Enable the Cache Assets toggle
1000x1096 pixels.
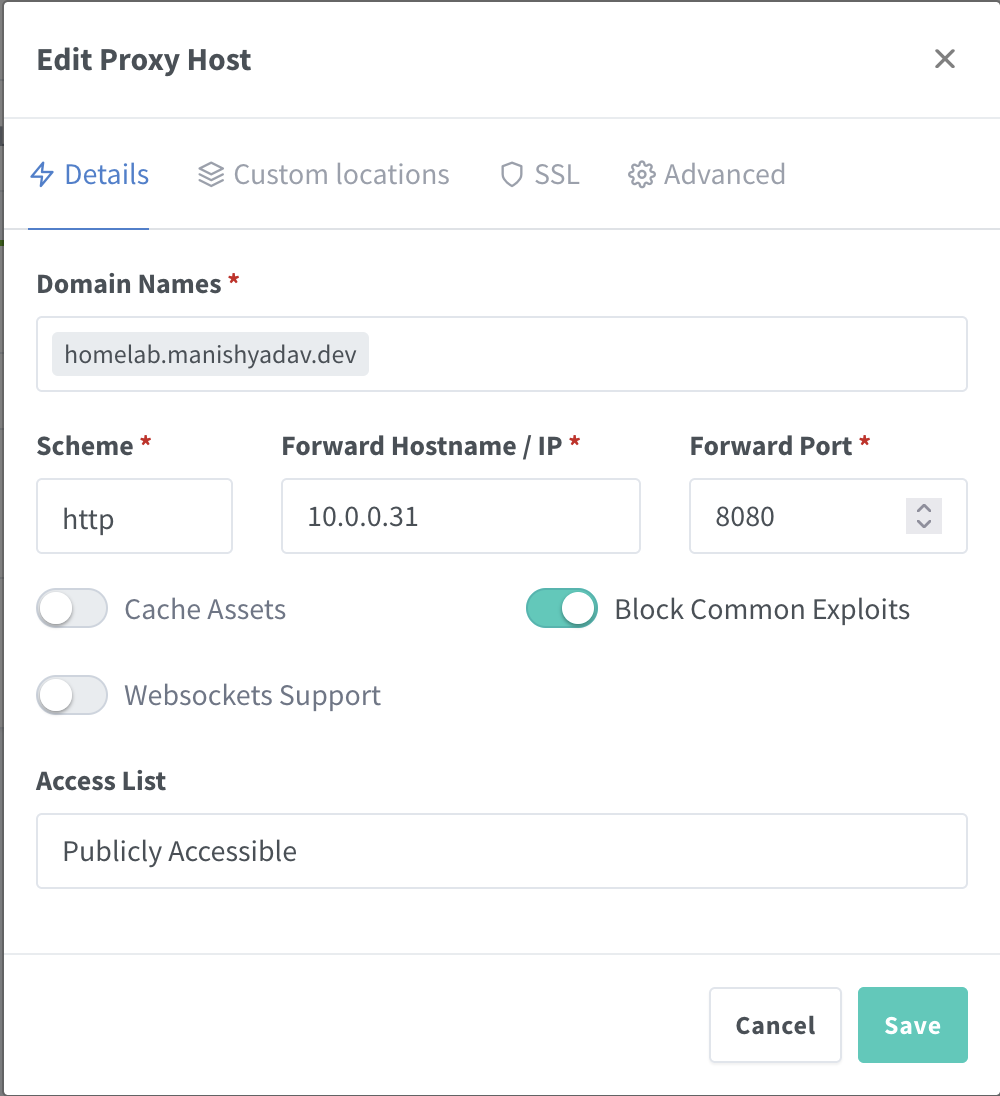[72, 609]
